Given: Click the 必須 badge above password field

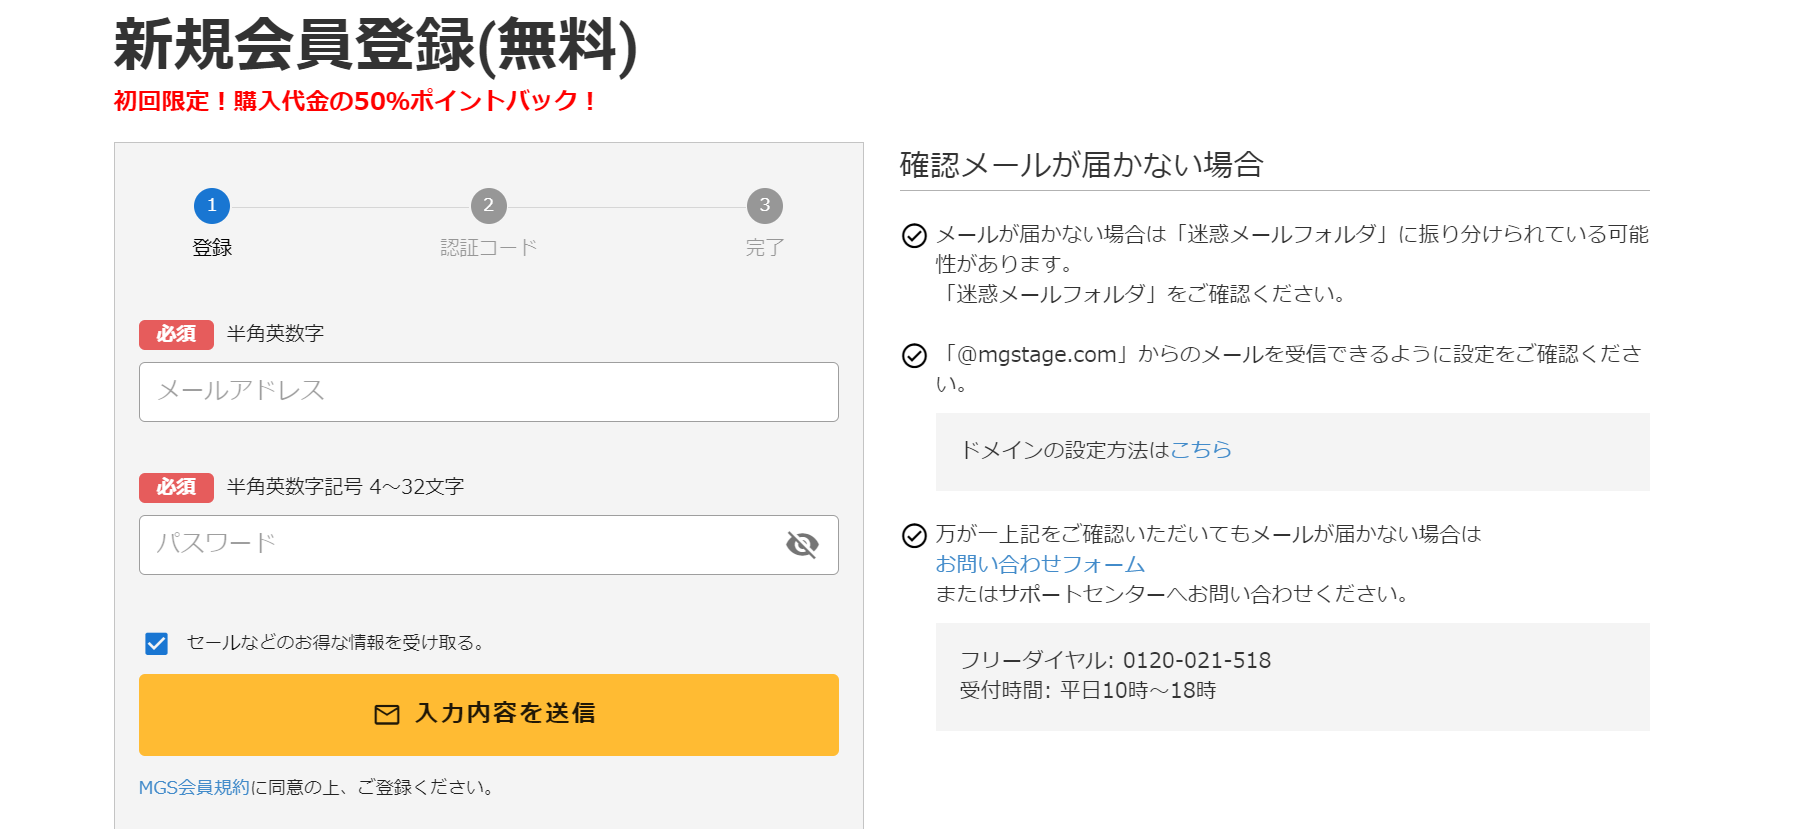Looking at the screenshot, I should click(x=176, y=487).
